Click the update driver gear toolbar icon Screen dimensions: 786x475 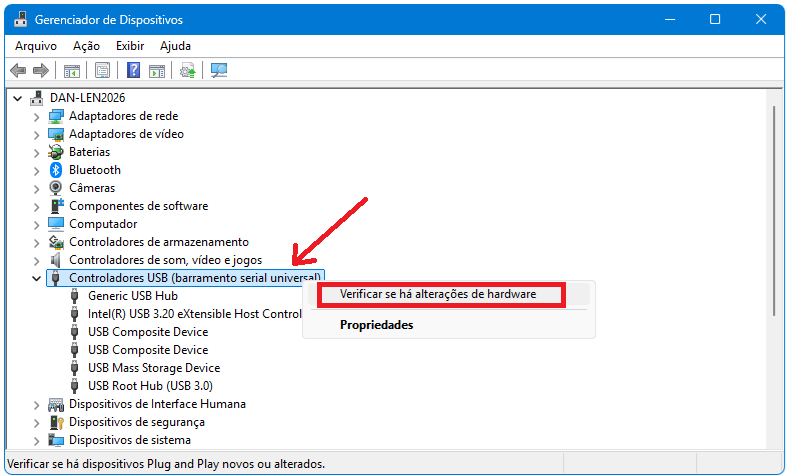[187, 71]
